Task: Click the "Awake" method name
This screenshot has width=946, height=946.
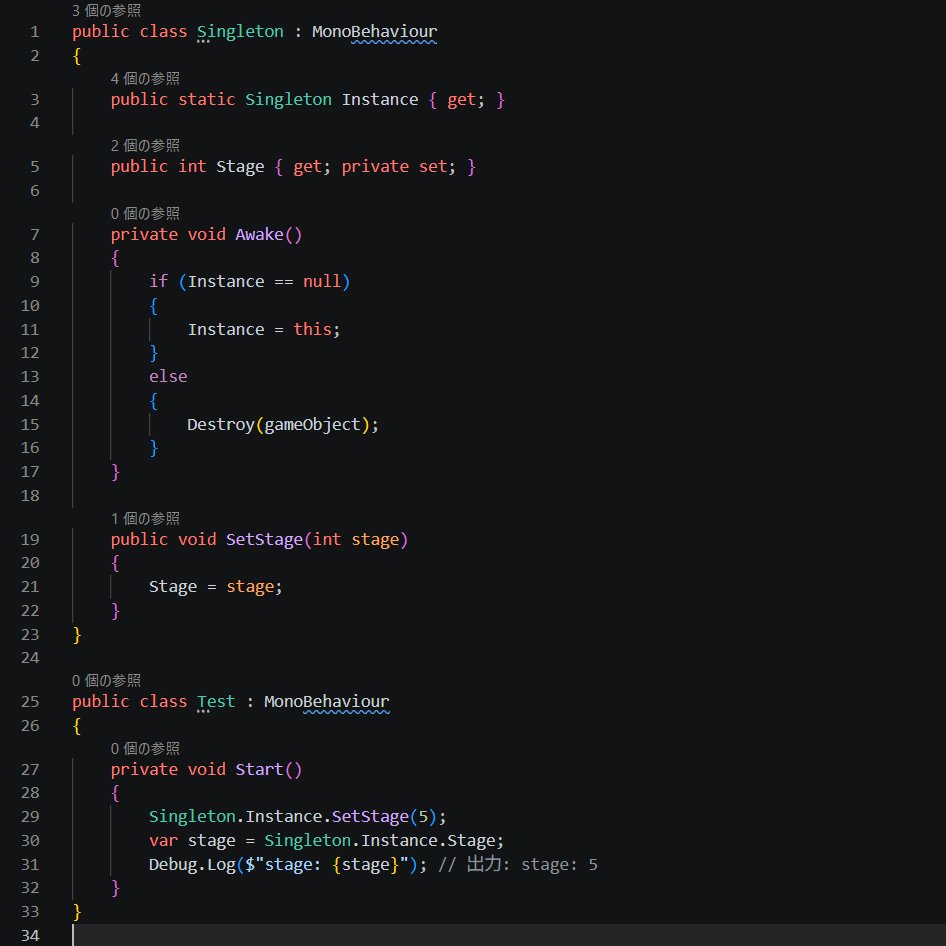Action: pos(259,234)
